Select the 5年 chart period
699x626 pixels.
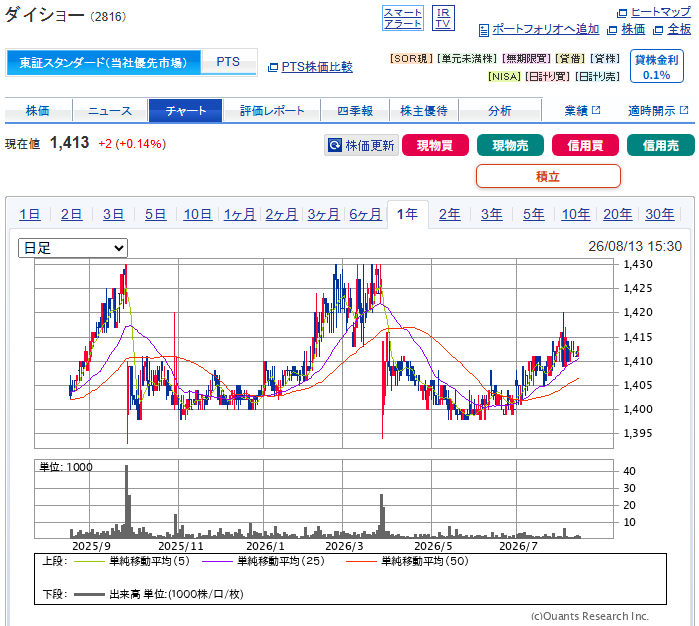(534, 214)
